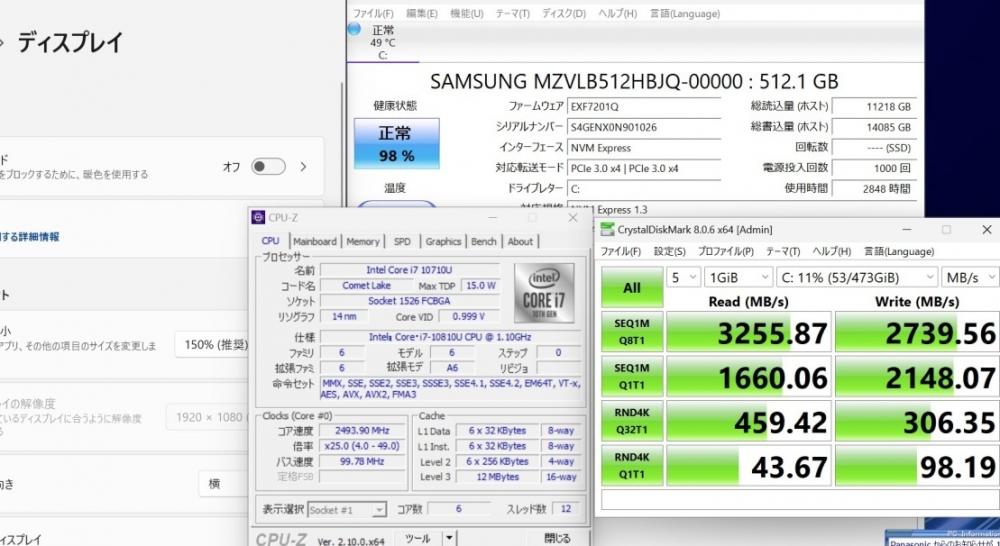1000x546 pixels.
Task: Open プロファイル(P) menu in CrystalDiskMark
Action: pos(726,251)
